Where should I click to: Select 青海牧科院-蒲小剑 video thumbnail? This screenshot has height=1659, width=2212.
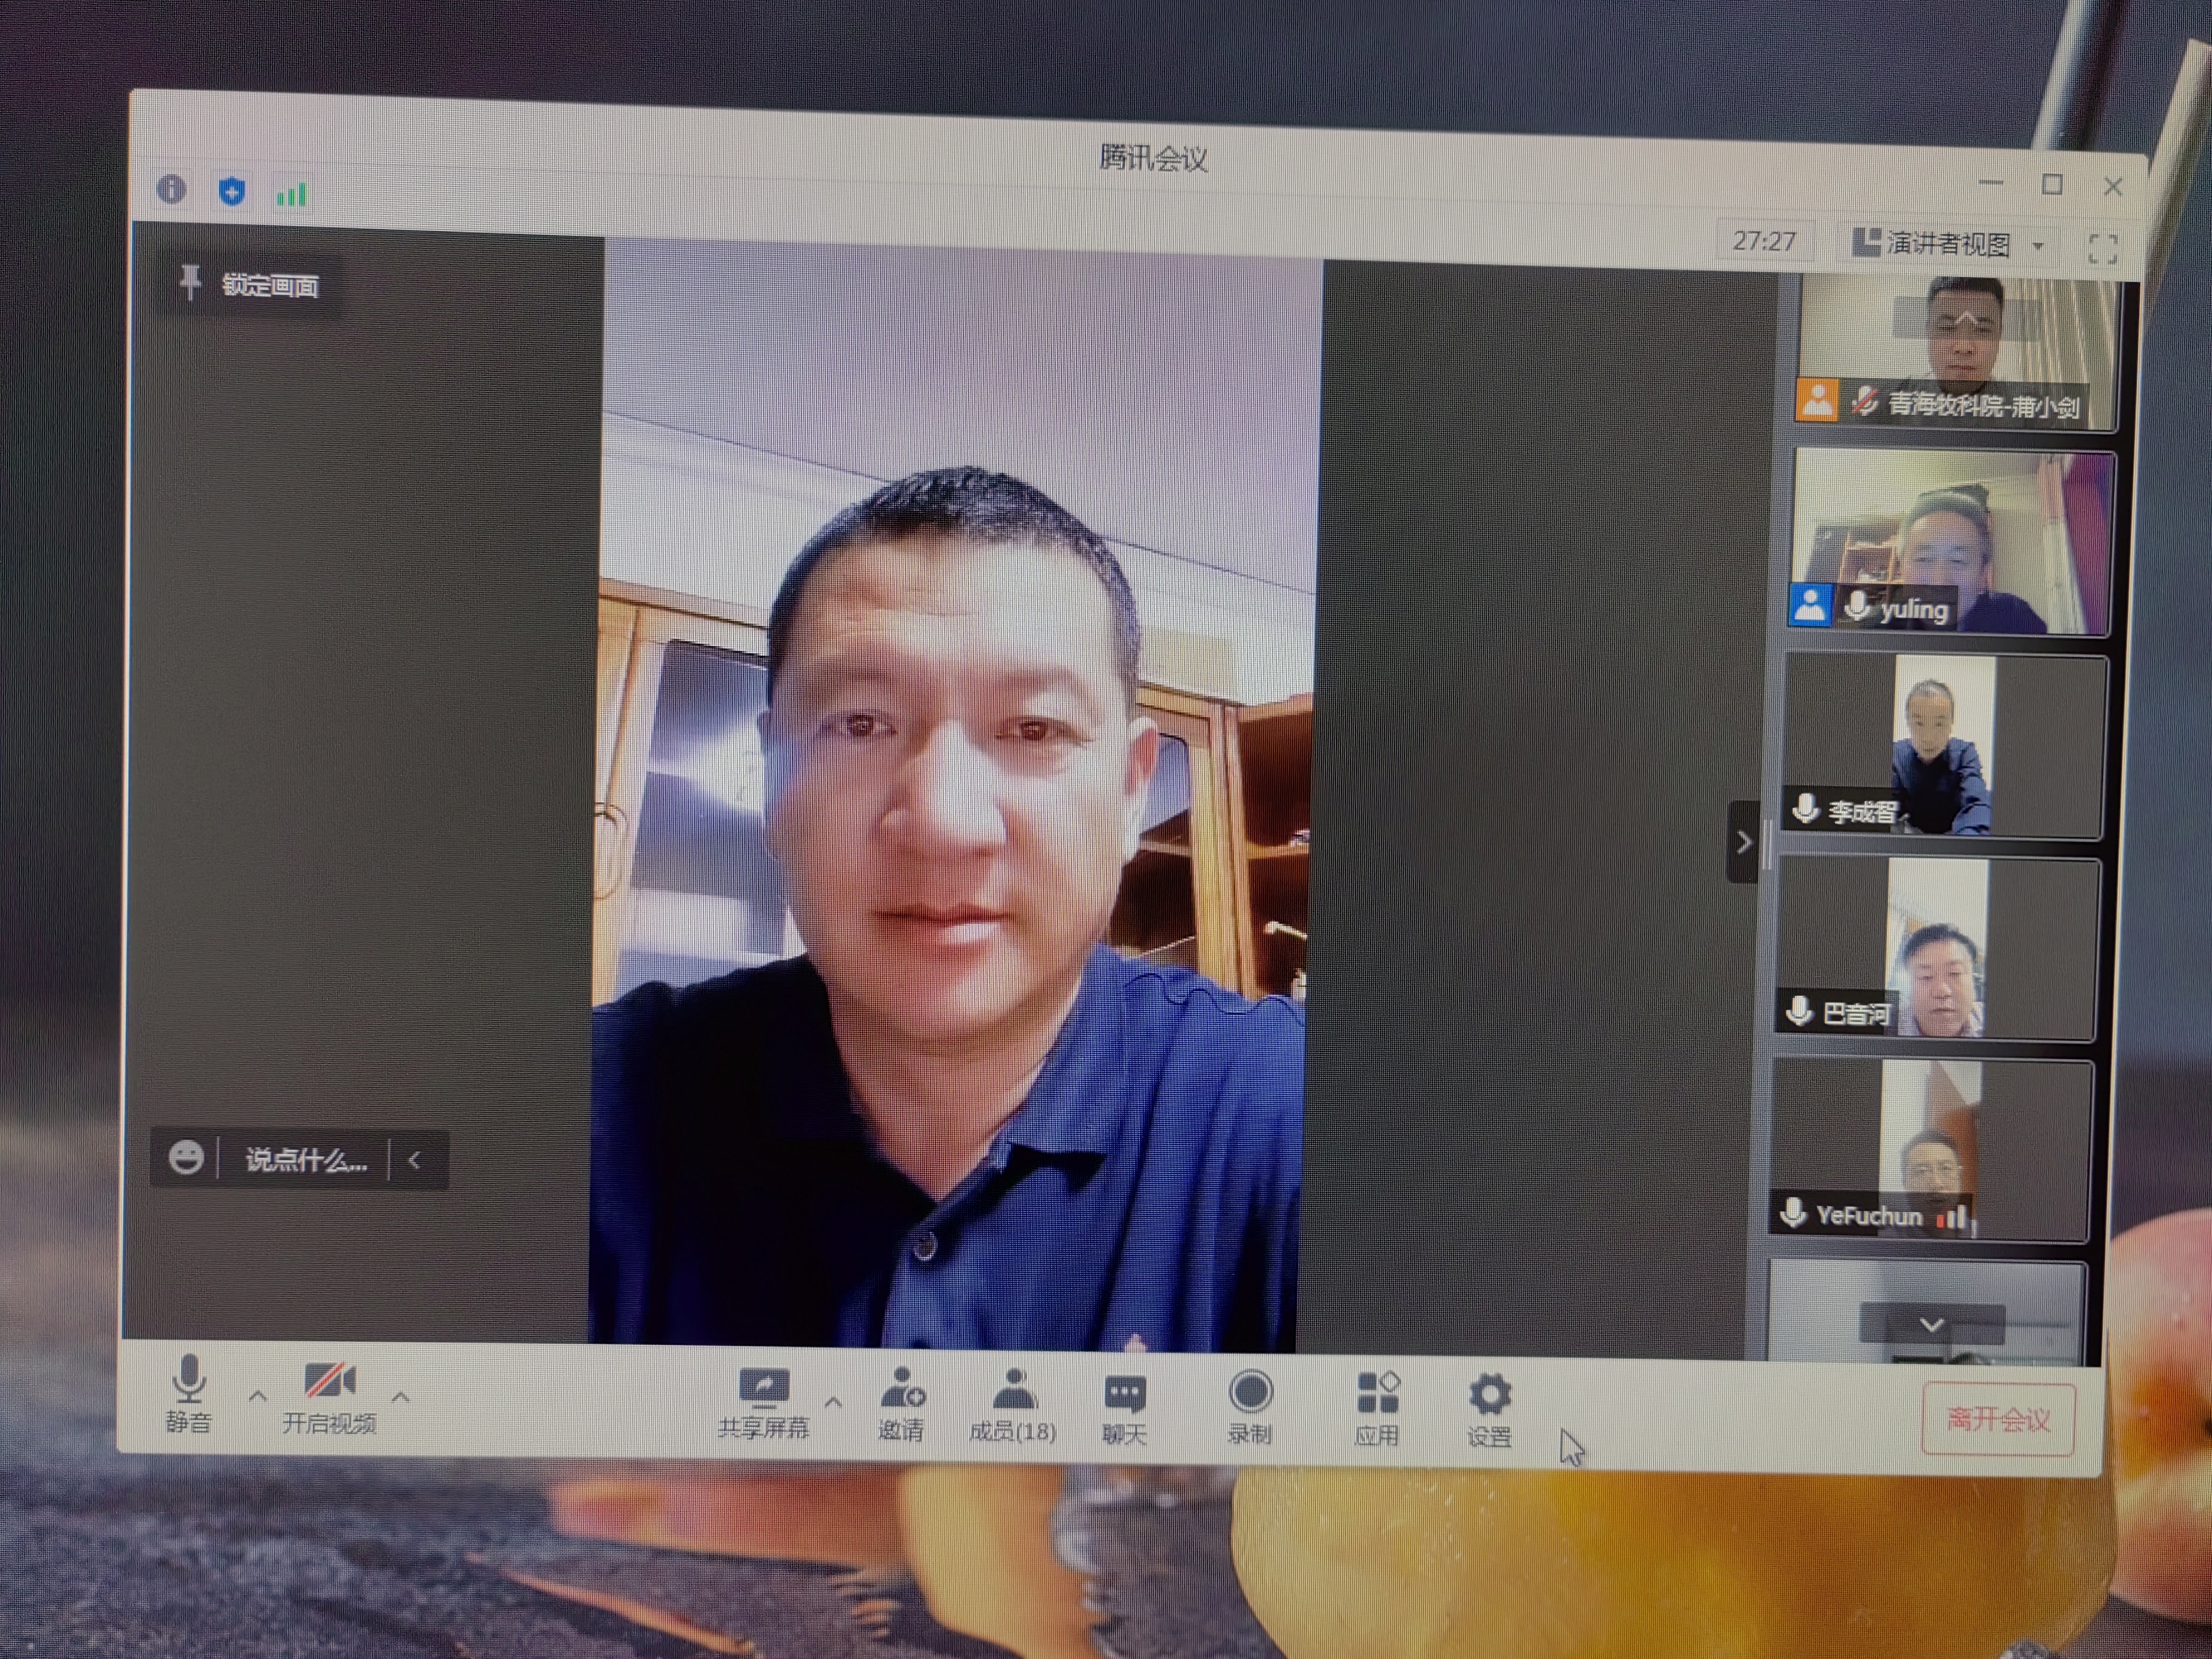(1956, 354)
